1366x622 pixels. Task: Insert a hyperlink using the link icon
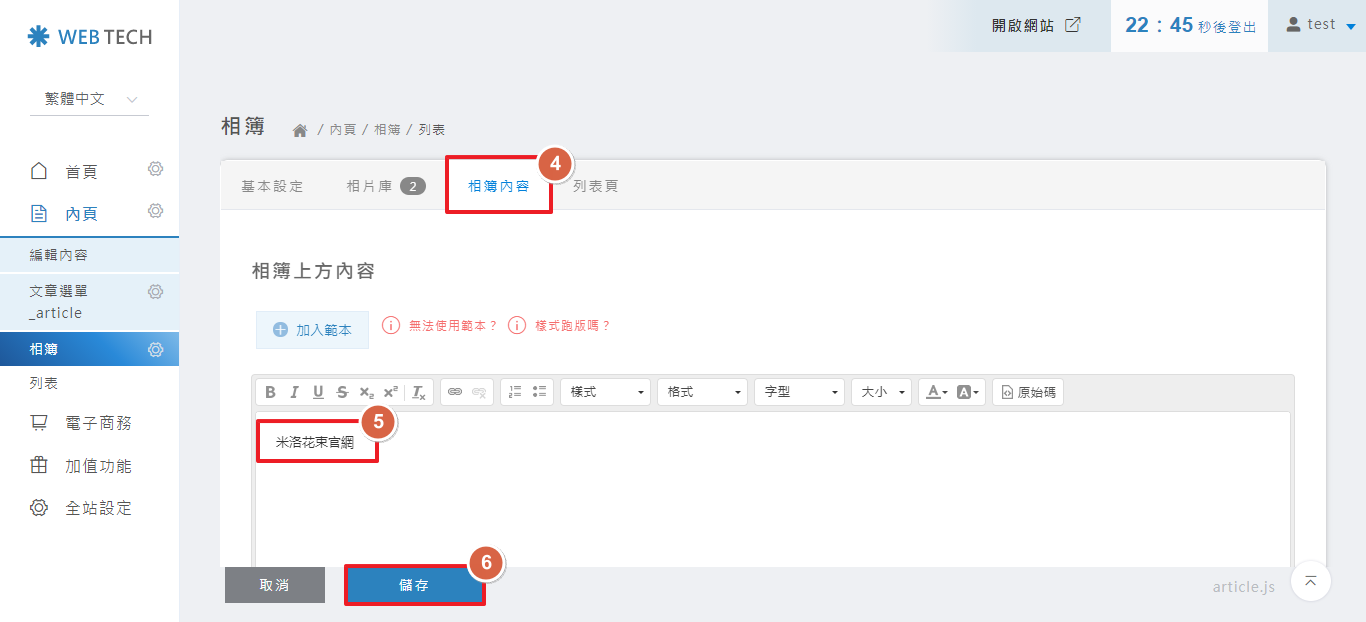pyautogui.click(x=455, y=392)
